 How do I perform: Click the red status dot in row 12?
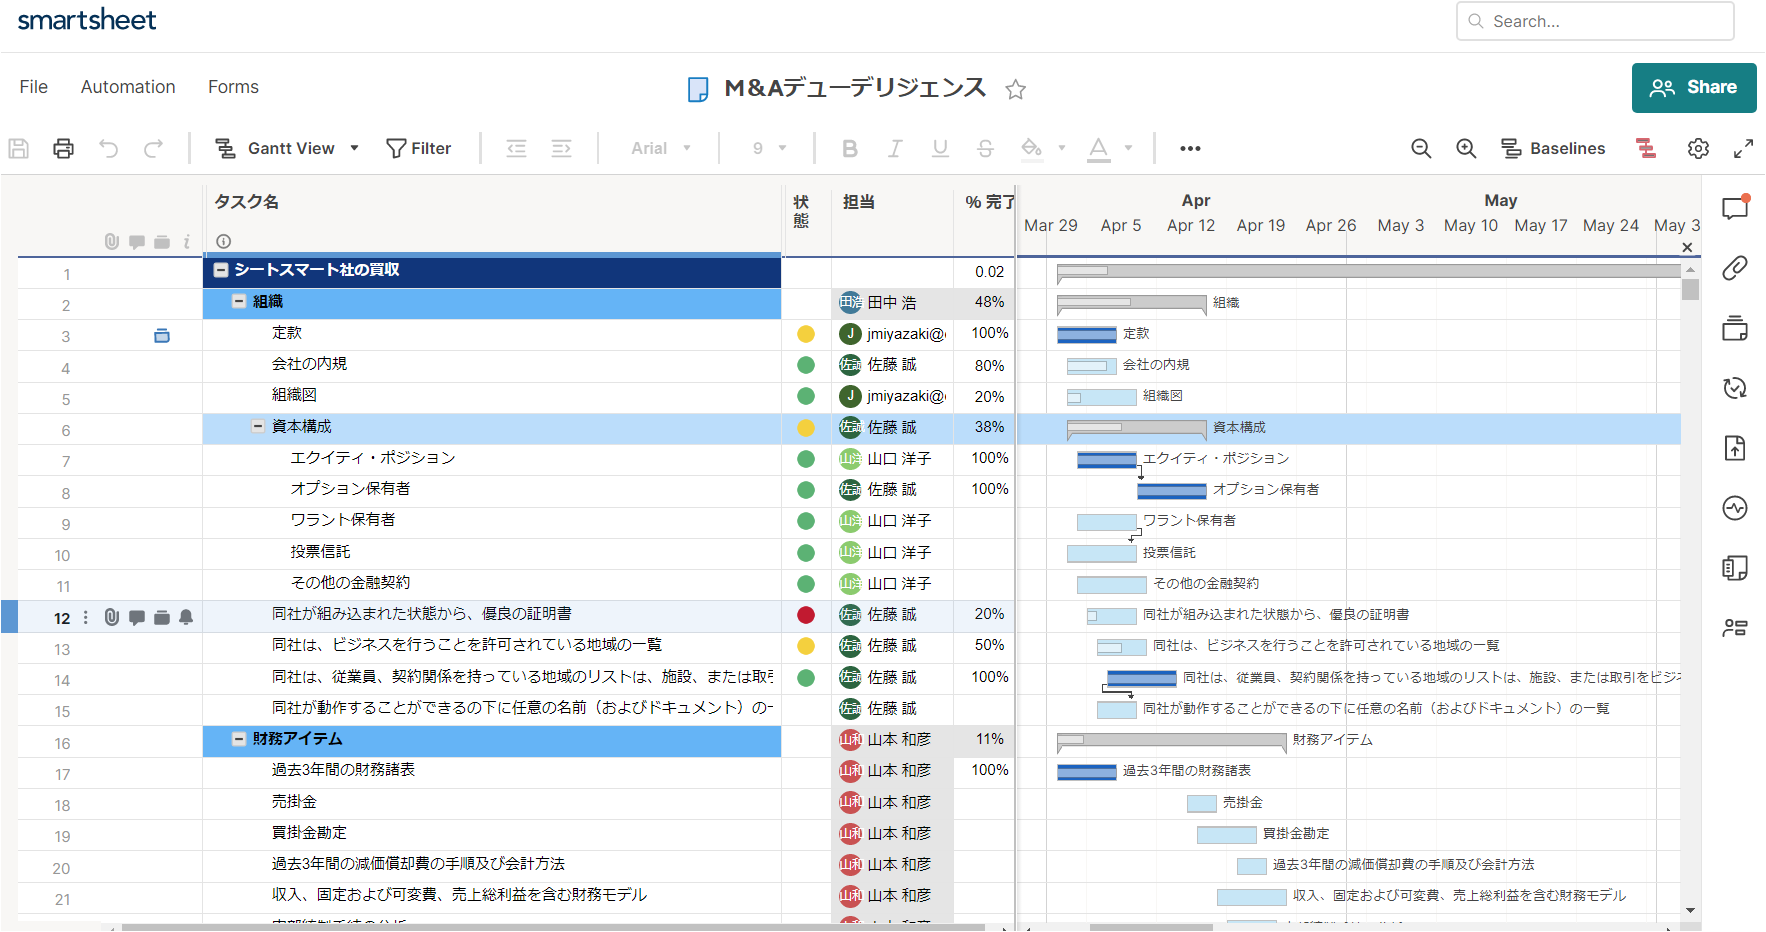(806, 615)
